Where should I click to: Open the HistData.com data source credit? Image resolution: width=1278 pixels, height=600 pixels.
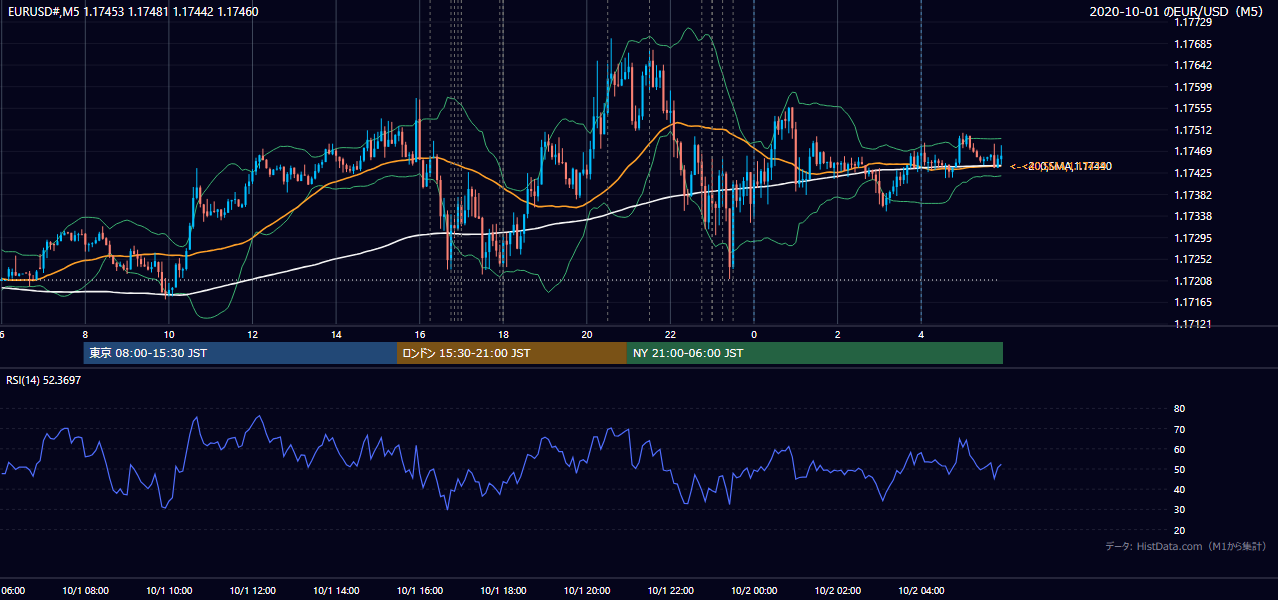(x=1186, y=546)
